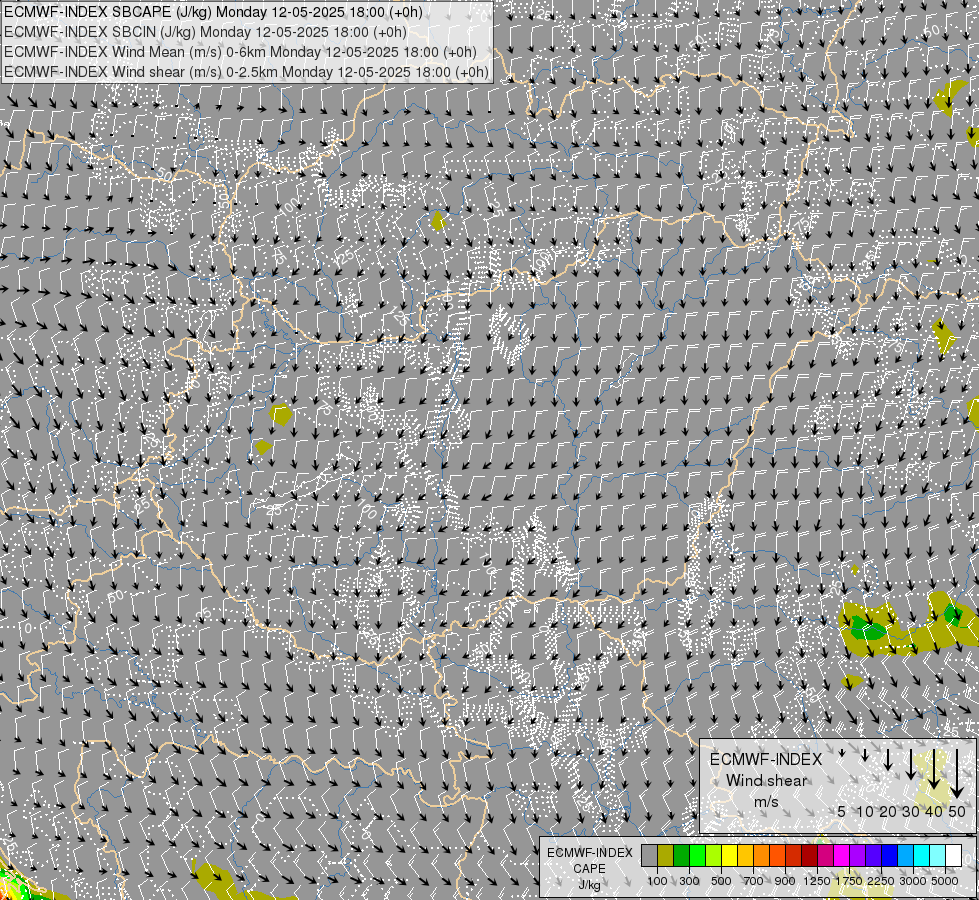Select the bright green CAPE legend swatch

(697, 855)
